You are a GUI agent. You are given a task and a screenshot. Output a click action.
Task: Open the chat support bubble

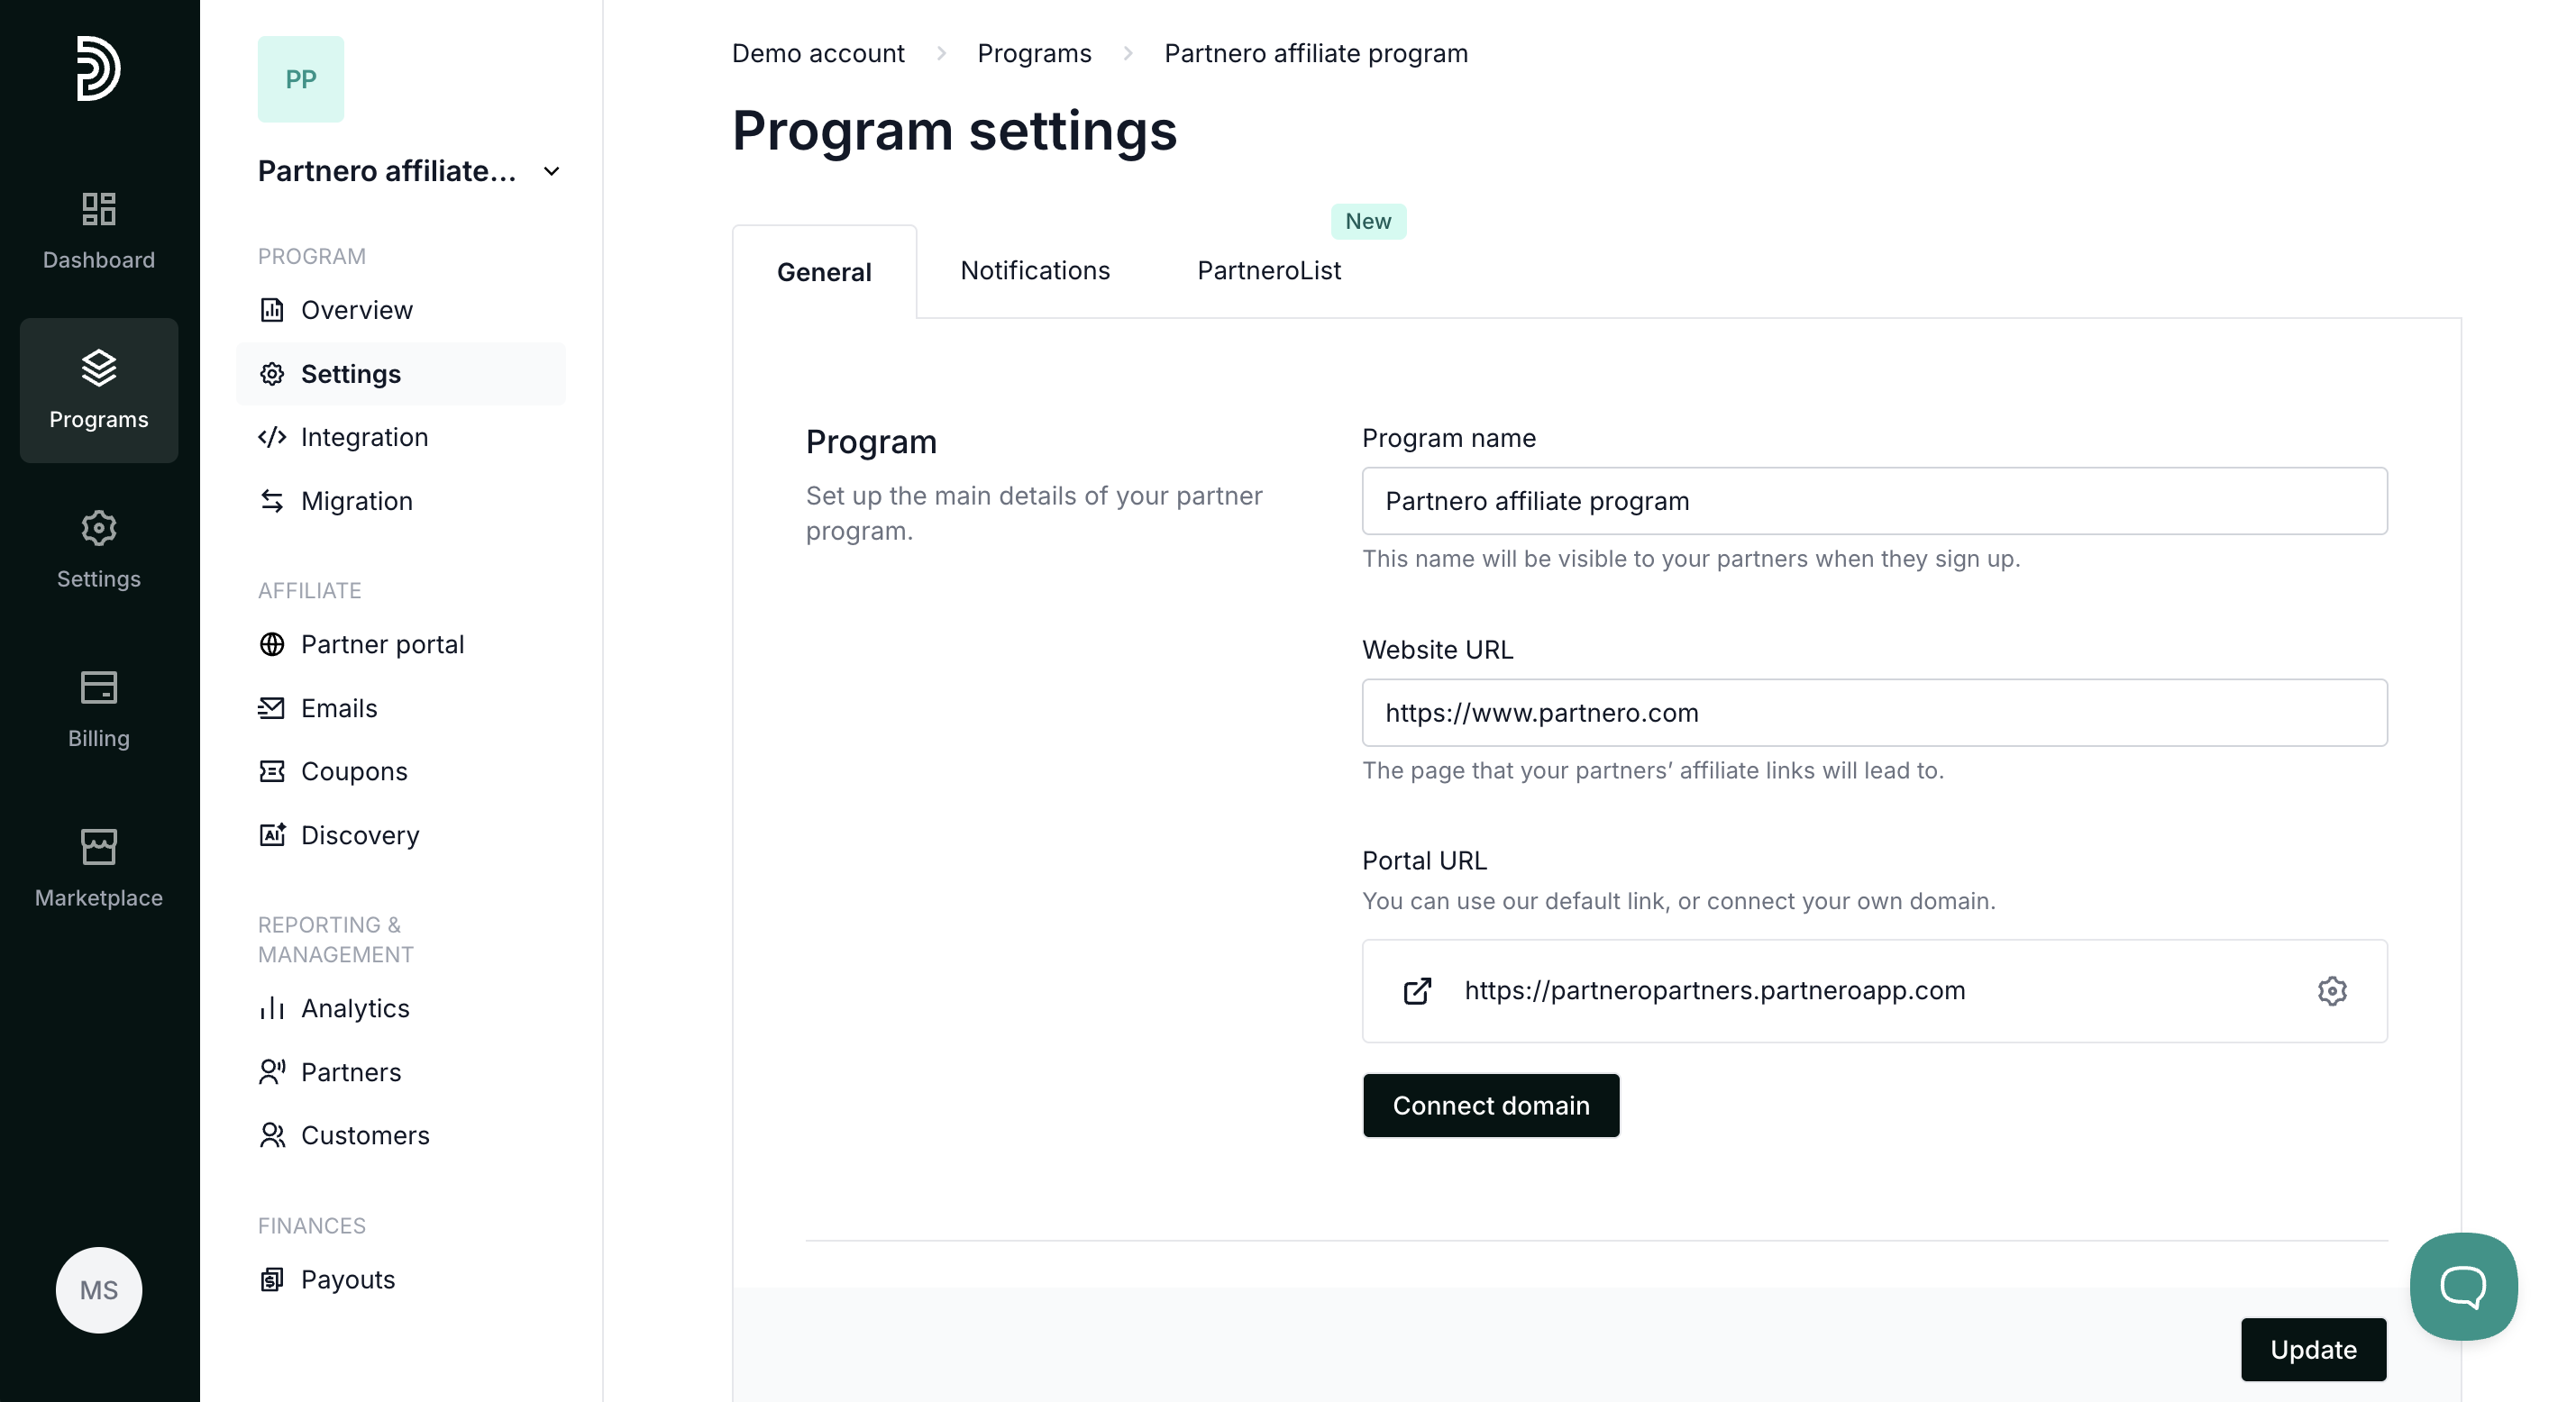click(2463, 1287)
